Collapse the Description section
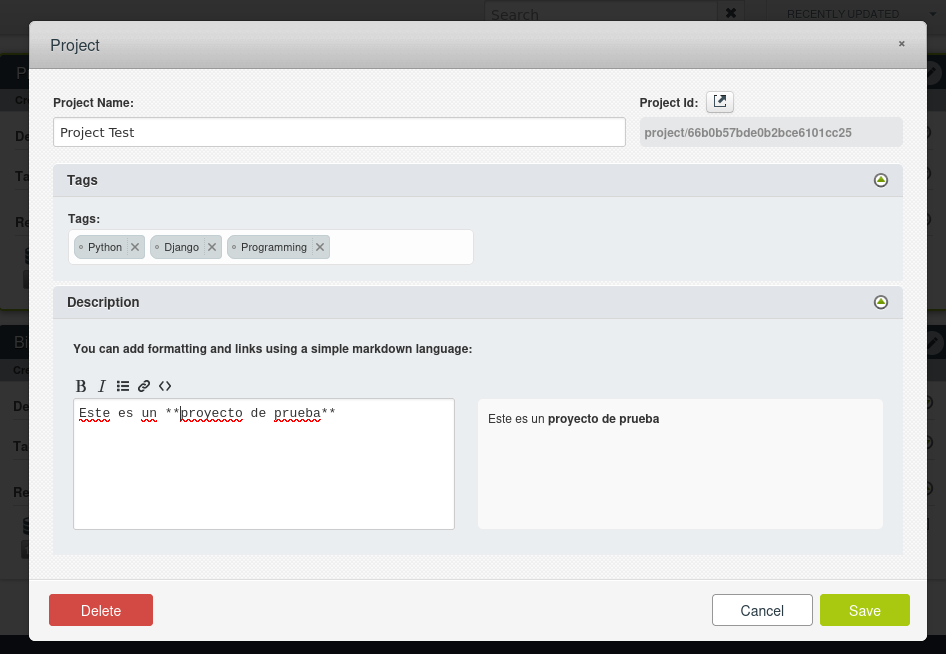946x654 pixels. point(880,302)
